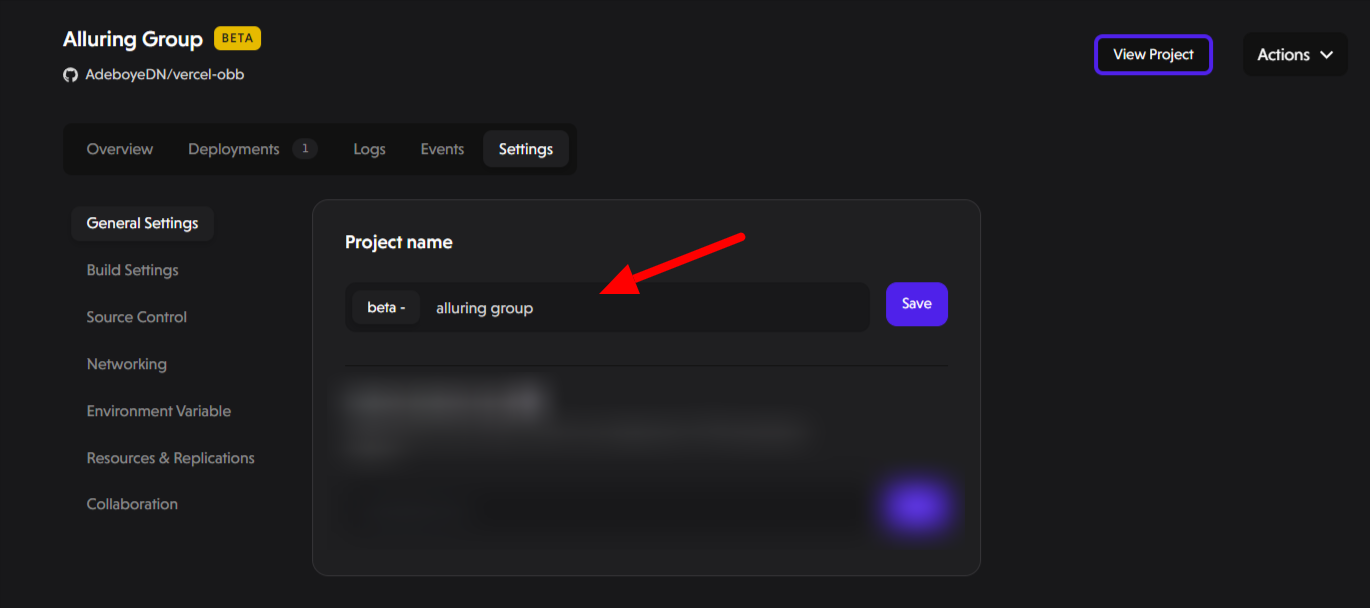Open Networking settings
This screenshot has width=1370, height=608.
click(127, 364)
